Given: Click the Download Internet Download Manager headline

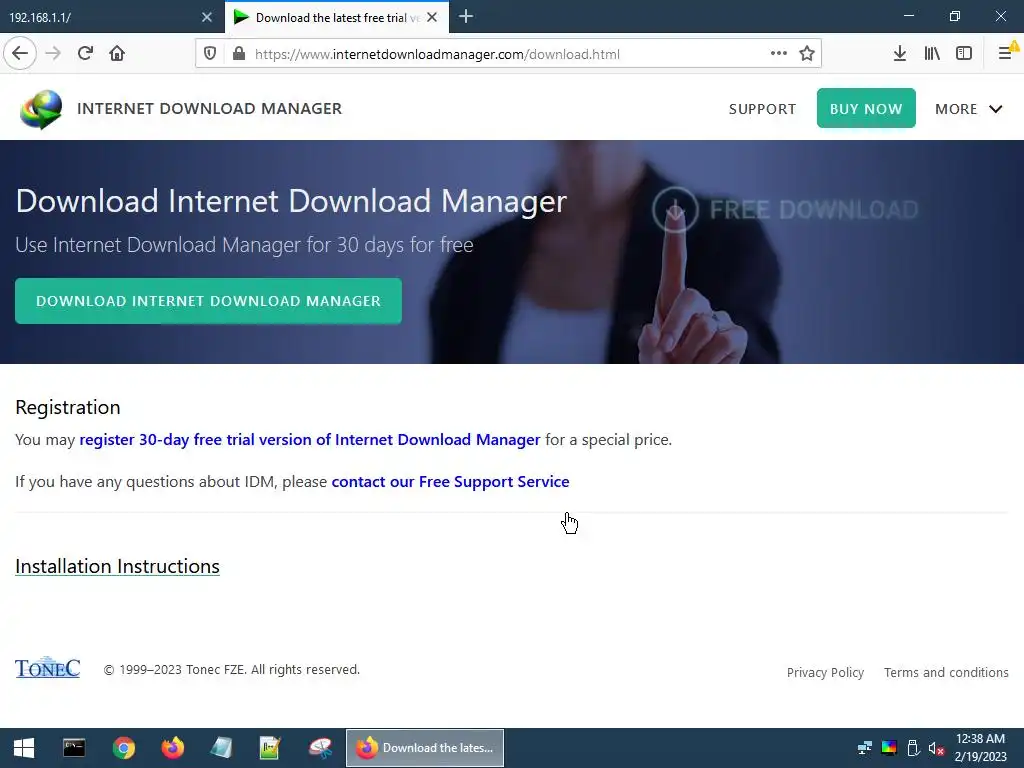Looking at the screenshot, I should coord(291,201).
